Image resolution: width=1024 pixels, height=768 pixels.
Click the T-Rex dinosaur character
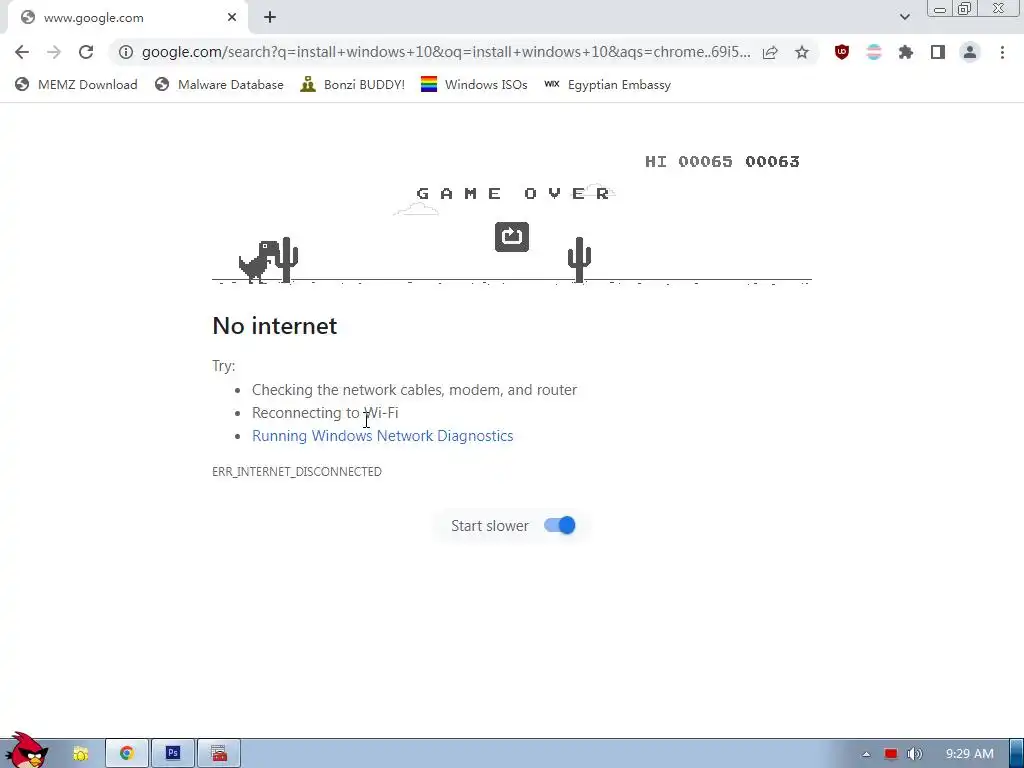(x=259, y=261)
